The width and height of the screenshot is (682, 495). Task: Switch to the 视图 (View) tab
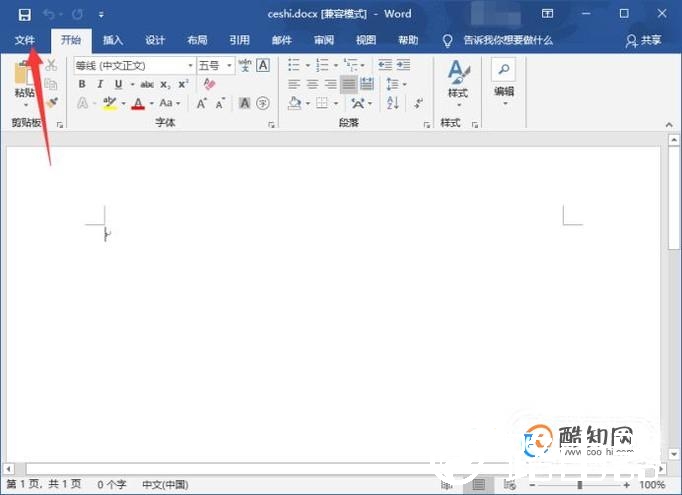(x=366, y=40)
